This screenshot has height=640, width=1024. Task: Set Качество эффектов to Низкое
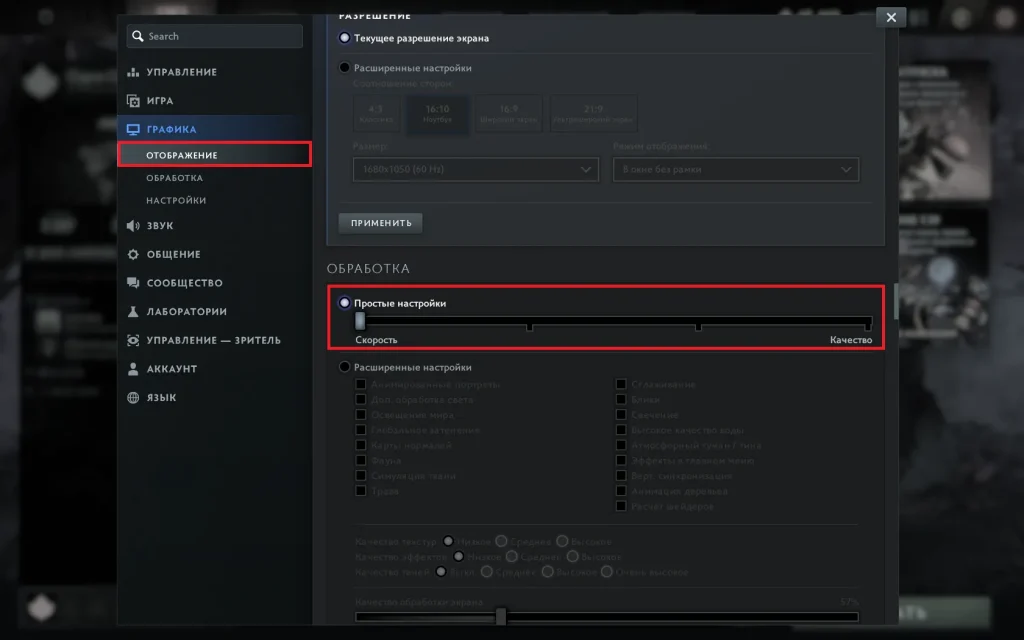tap(458, 556)
